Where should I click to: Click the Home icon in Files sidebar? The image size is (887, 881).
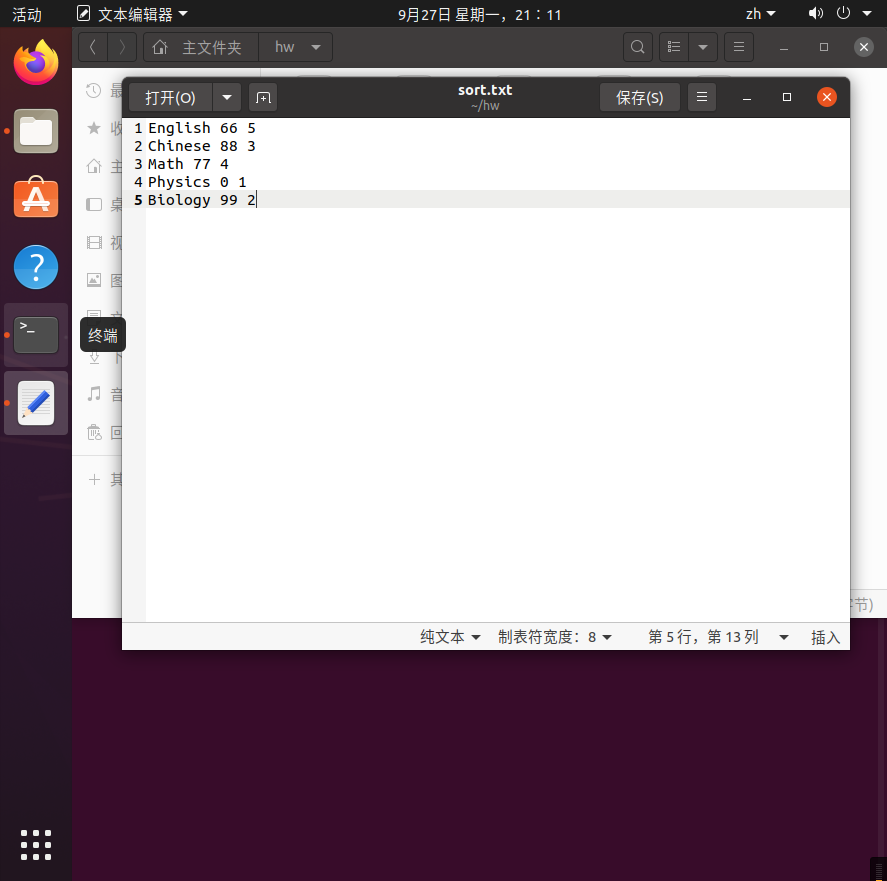94,166
